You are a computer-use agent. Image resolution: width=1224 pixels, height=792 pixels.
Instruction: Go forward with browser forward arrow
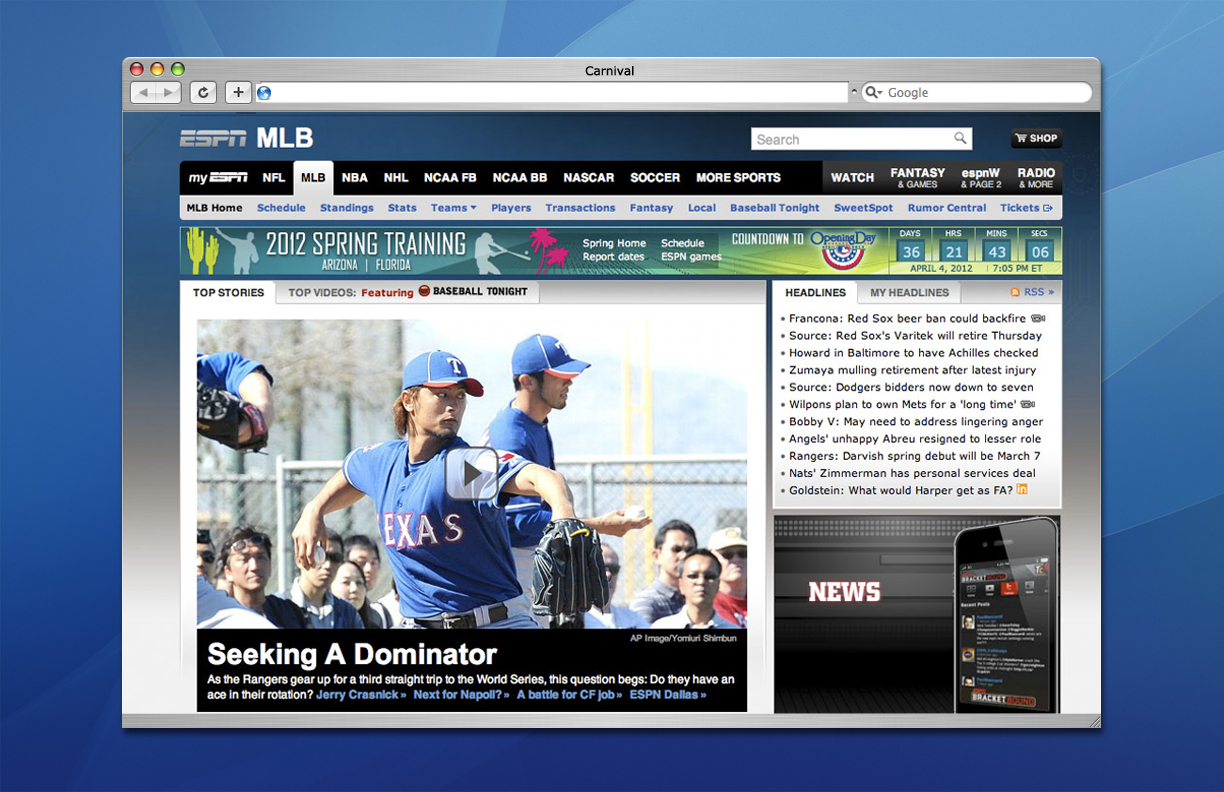pos(168,92)
